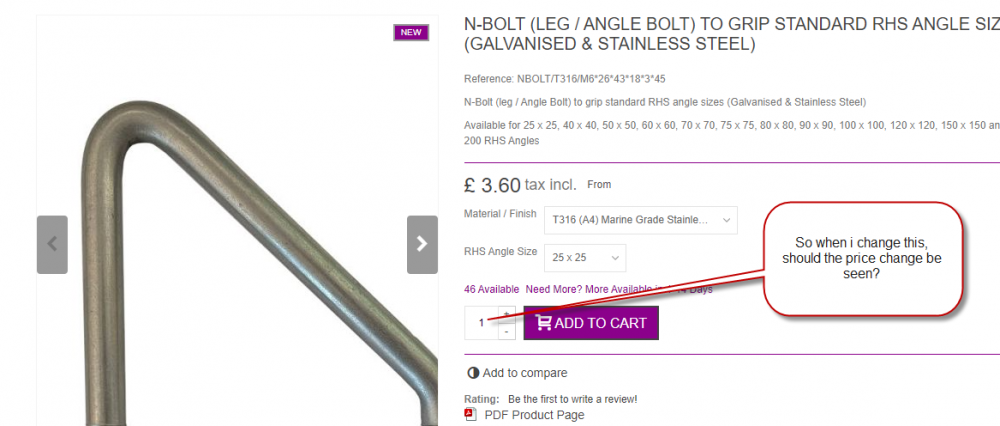Open the PDF Product Page link

pos(534,415)
